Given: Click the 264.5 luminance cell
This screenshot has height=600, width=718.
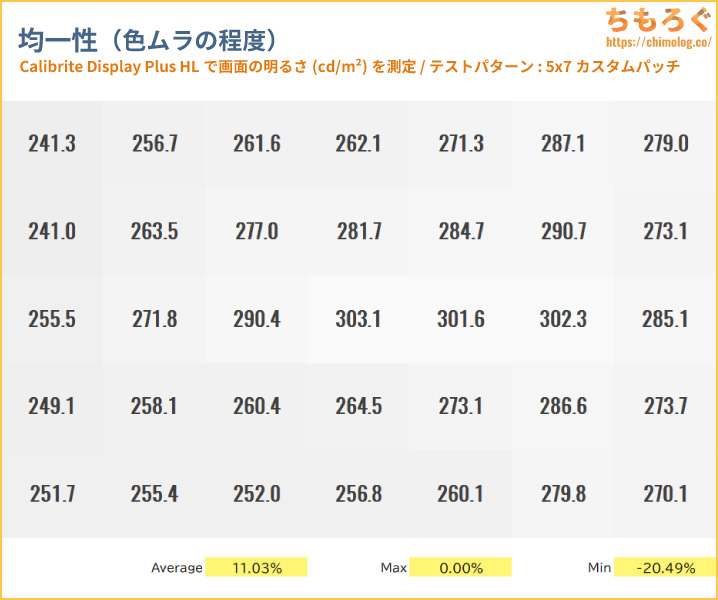Looking at the screenshot, I should (x=359, y=407).
